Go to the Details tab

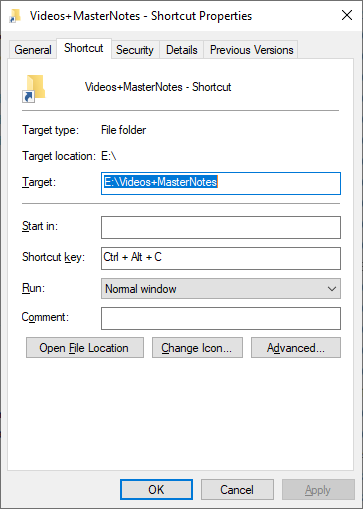click(x=182, y=50)
